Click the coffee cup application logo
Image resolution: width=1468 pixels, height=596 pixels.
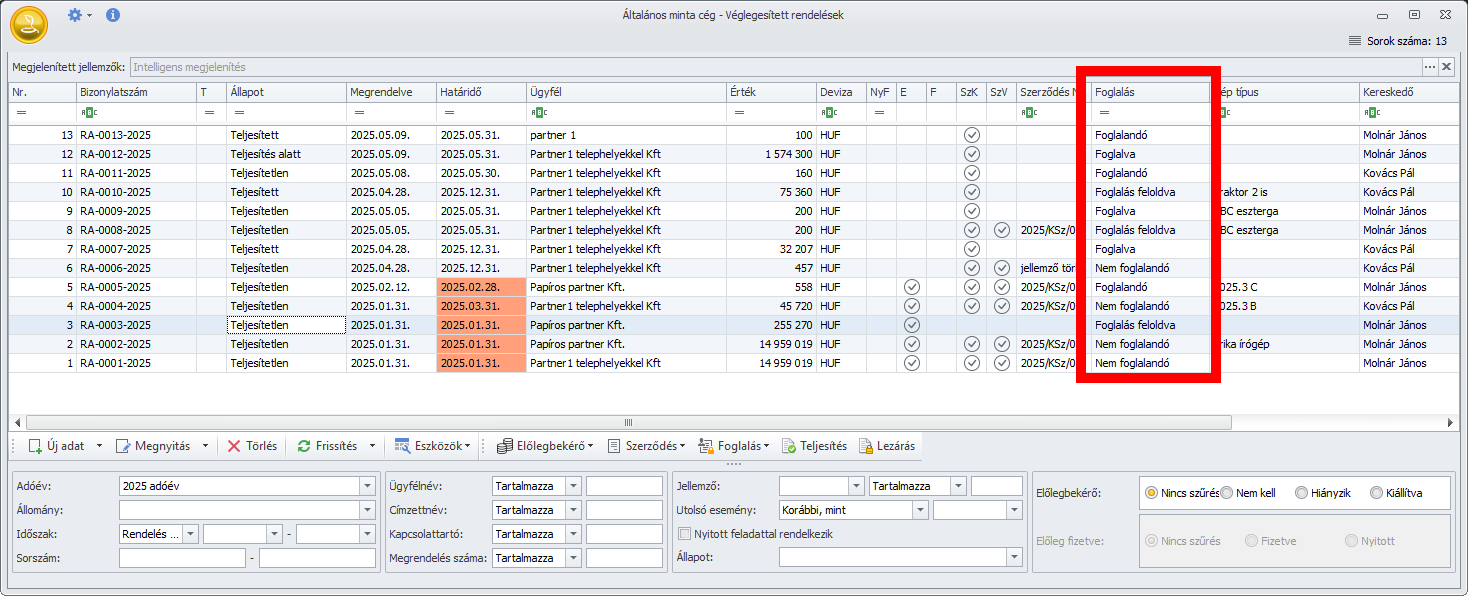[29, 24]
